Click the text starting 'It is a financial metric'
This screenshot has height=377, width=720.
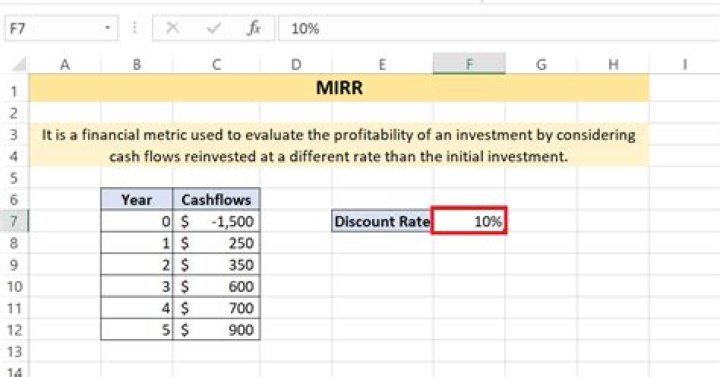pyautogui.click(x=339, y=135)
